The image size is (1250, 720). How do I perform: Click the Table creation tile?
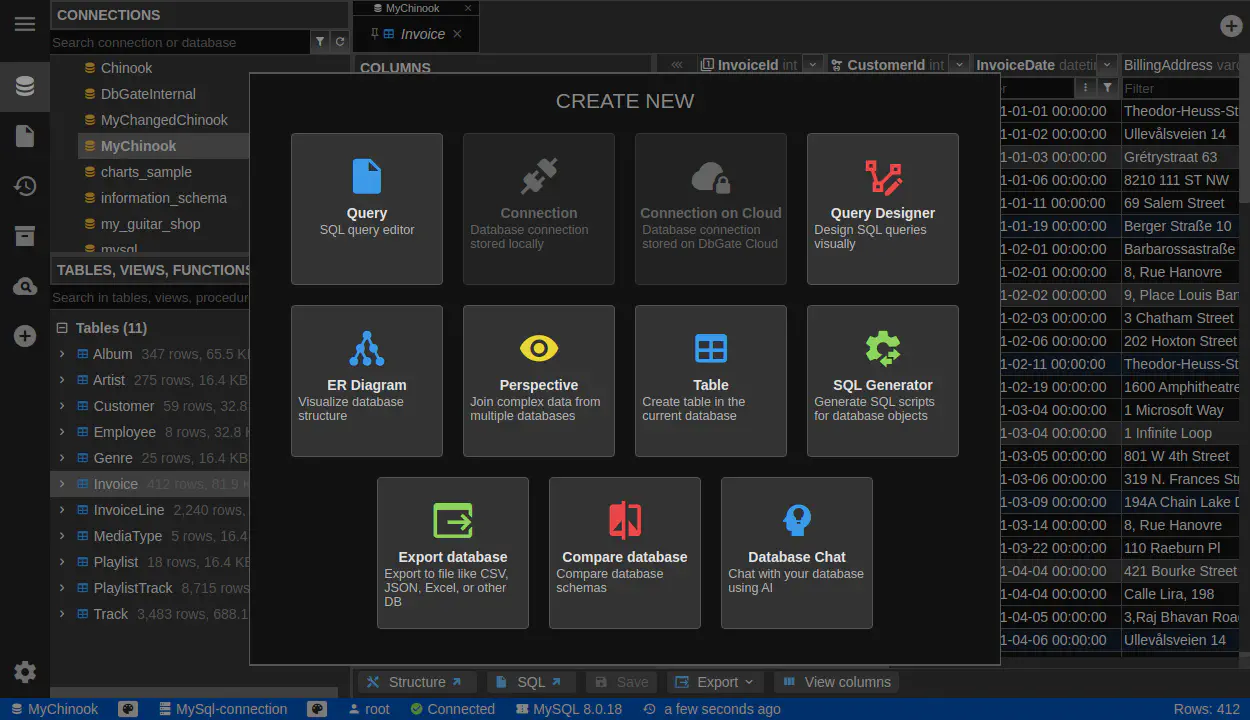pyautogui.click(x=710, y=381)
